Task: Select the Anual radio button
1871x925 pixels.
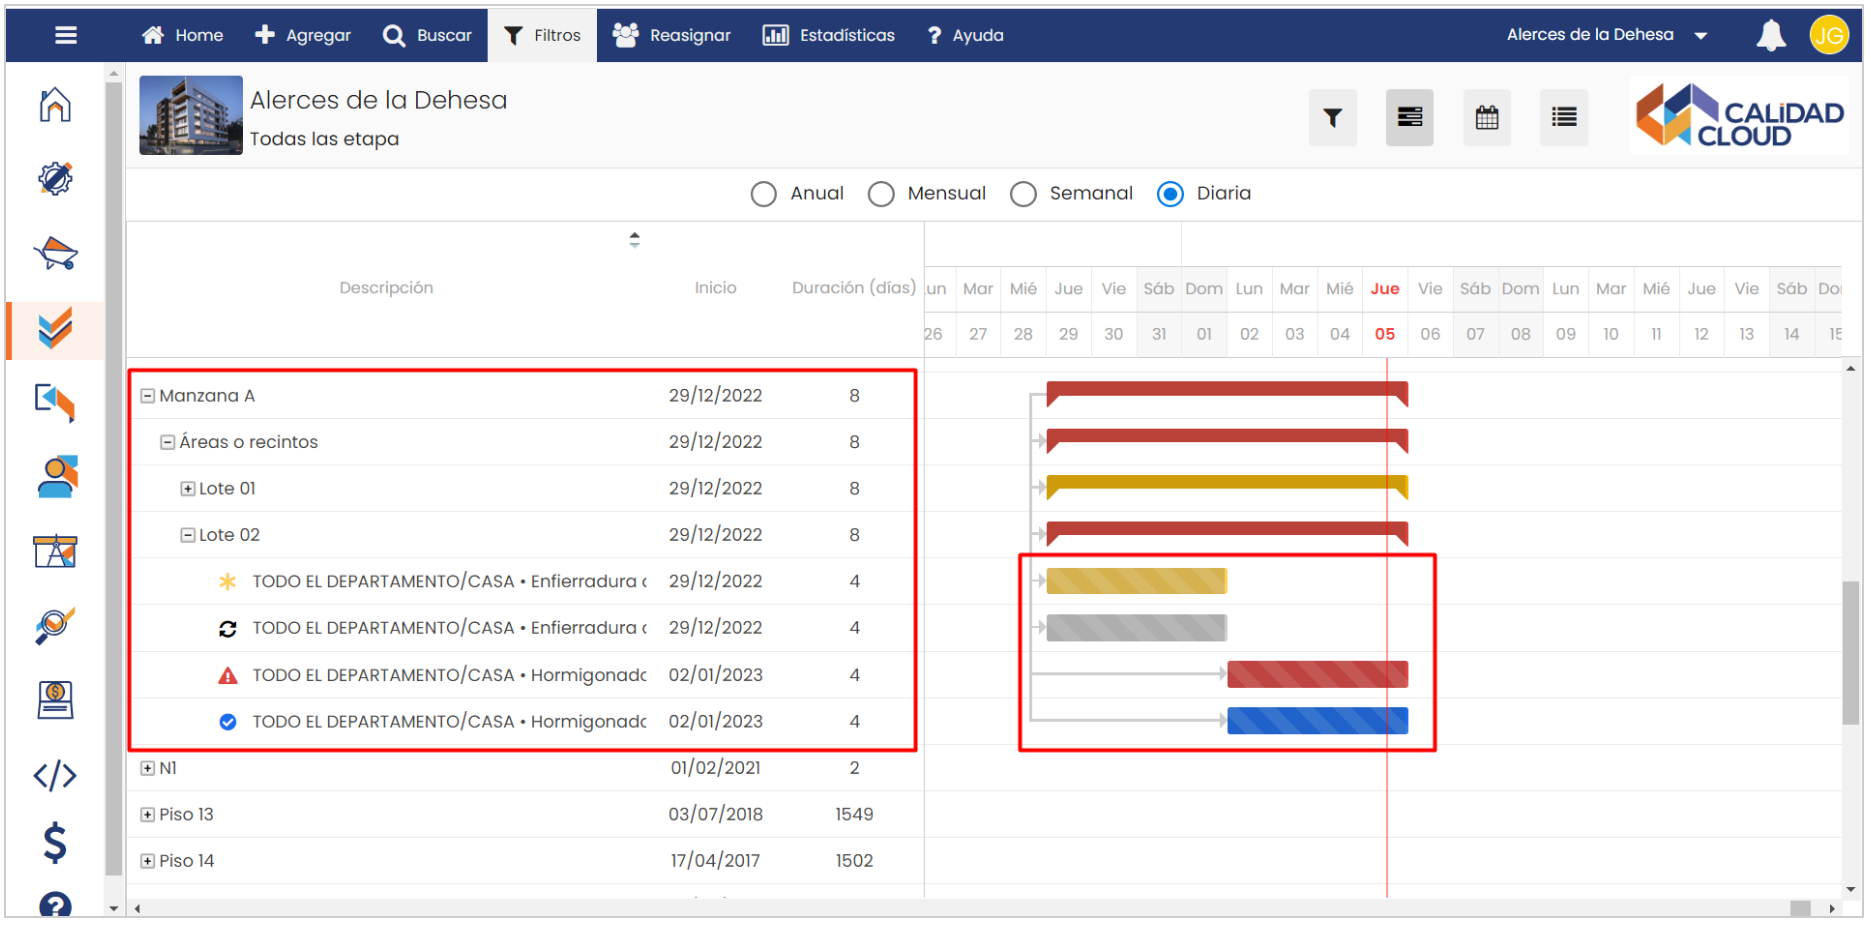Action: click(x=763, y=194)
